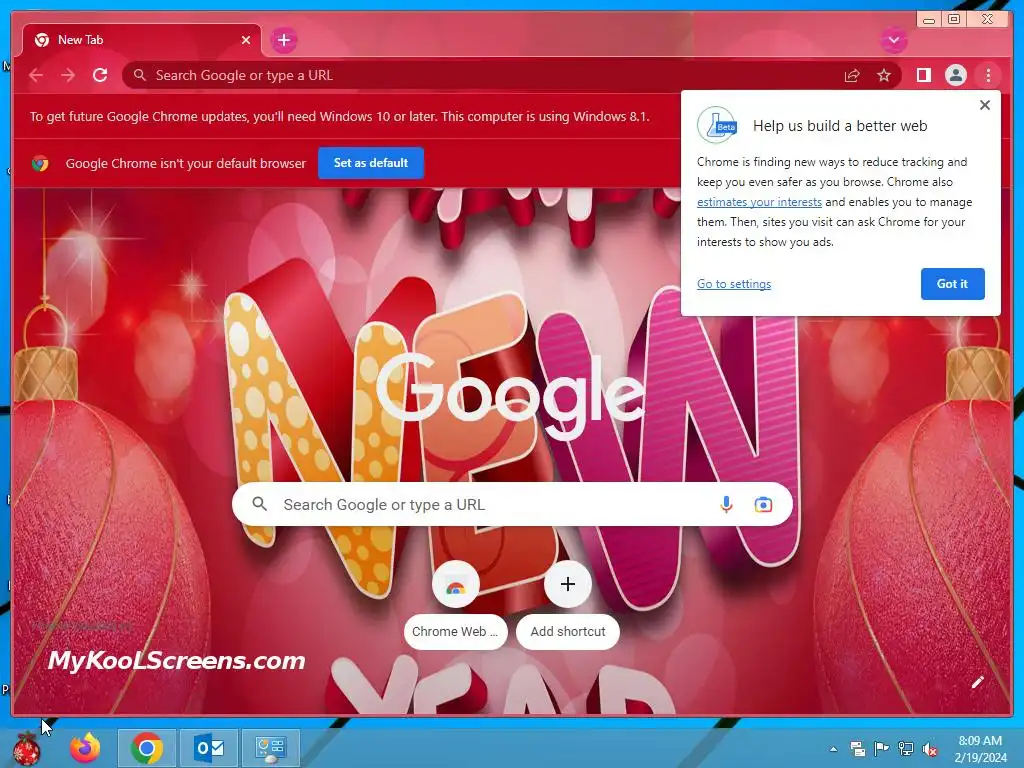The width and height of the screenshot is (1024, 768).
Task: Launch Firefox from the taskbar
Action: click(x=86, y=748)
